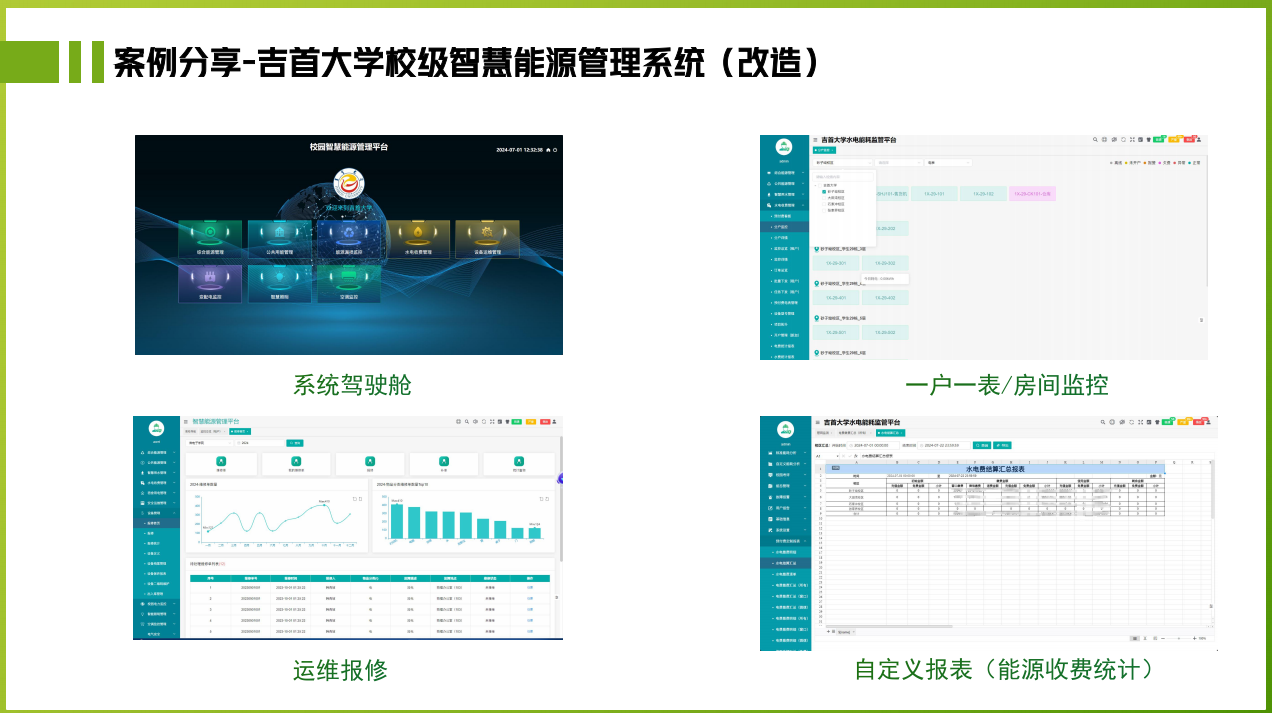
Task: Uncheck the 砂子坳校区 checkbox in the campus tree
Action: click(824, 191)
